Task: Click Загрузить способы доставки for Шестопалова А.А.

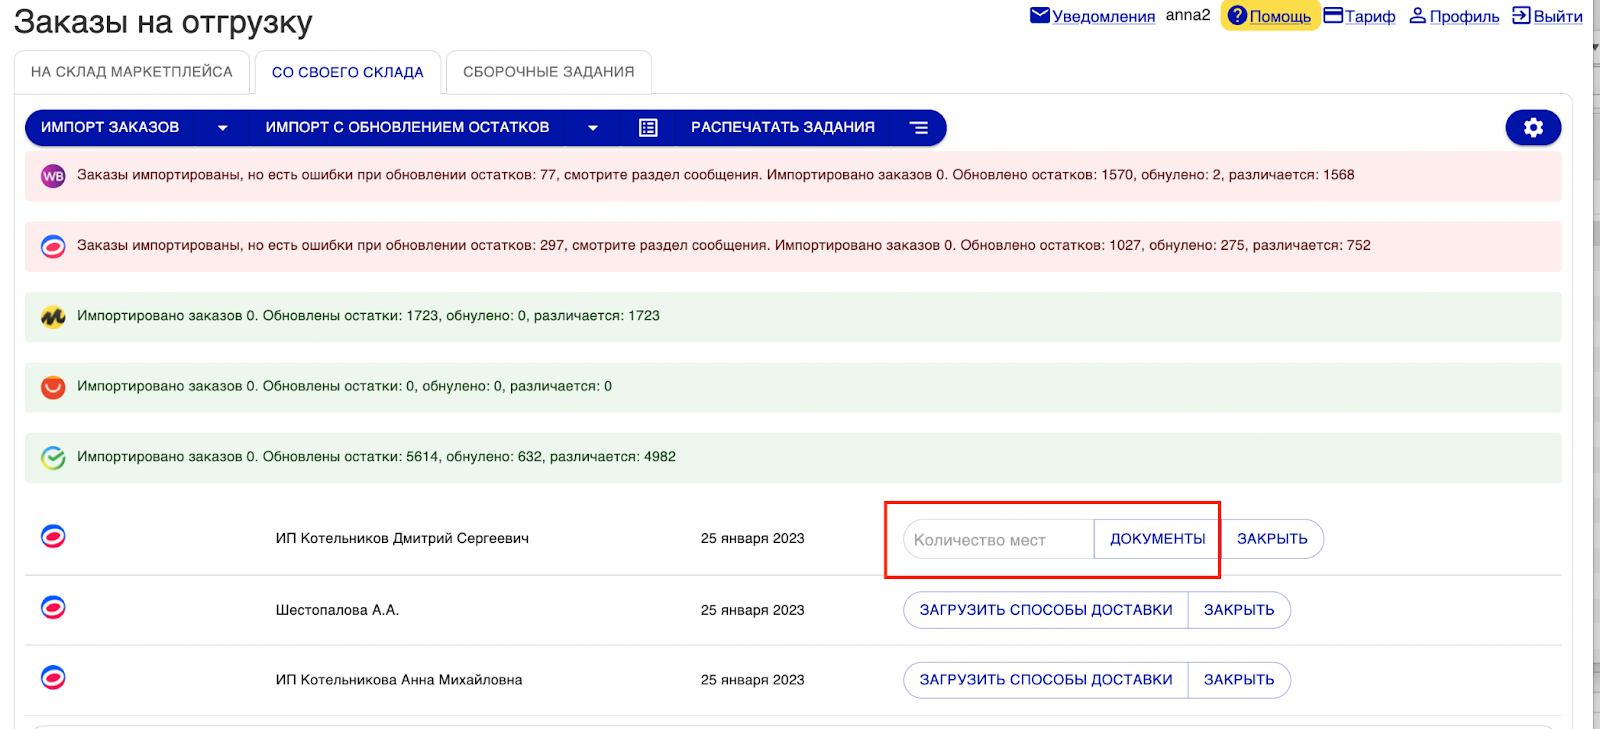Action: [x=1046, y=610]
